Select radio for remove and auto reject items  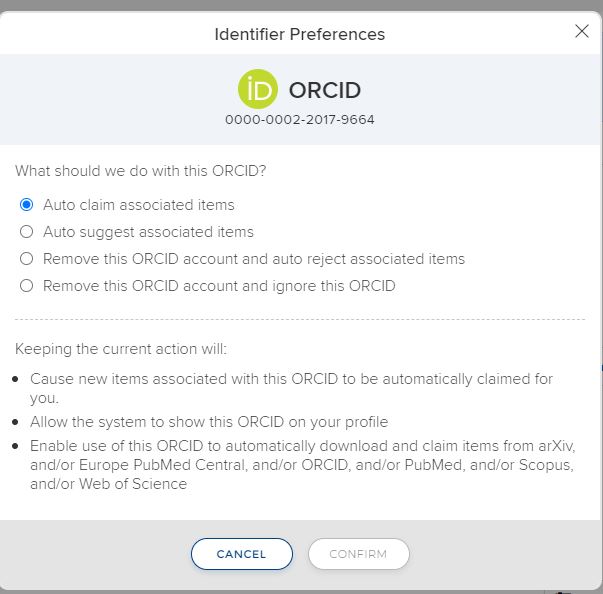27,259
